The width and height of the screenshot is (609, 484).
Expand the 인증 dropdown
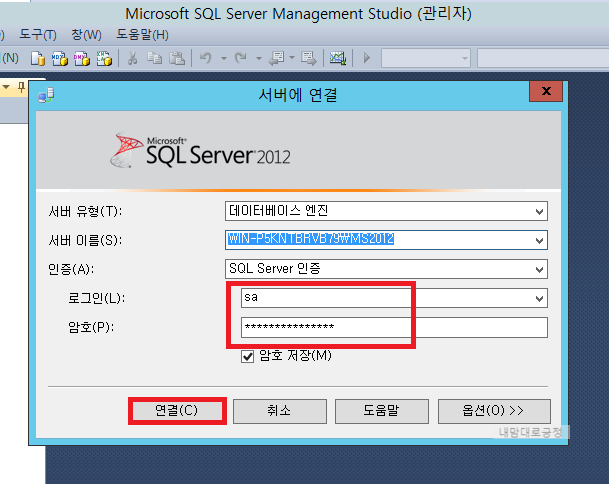coord(539,269)
